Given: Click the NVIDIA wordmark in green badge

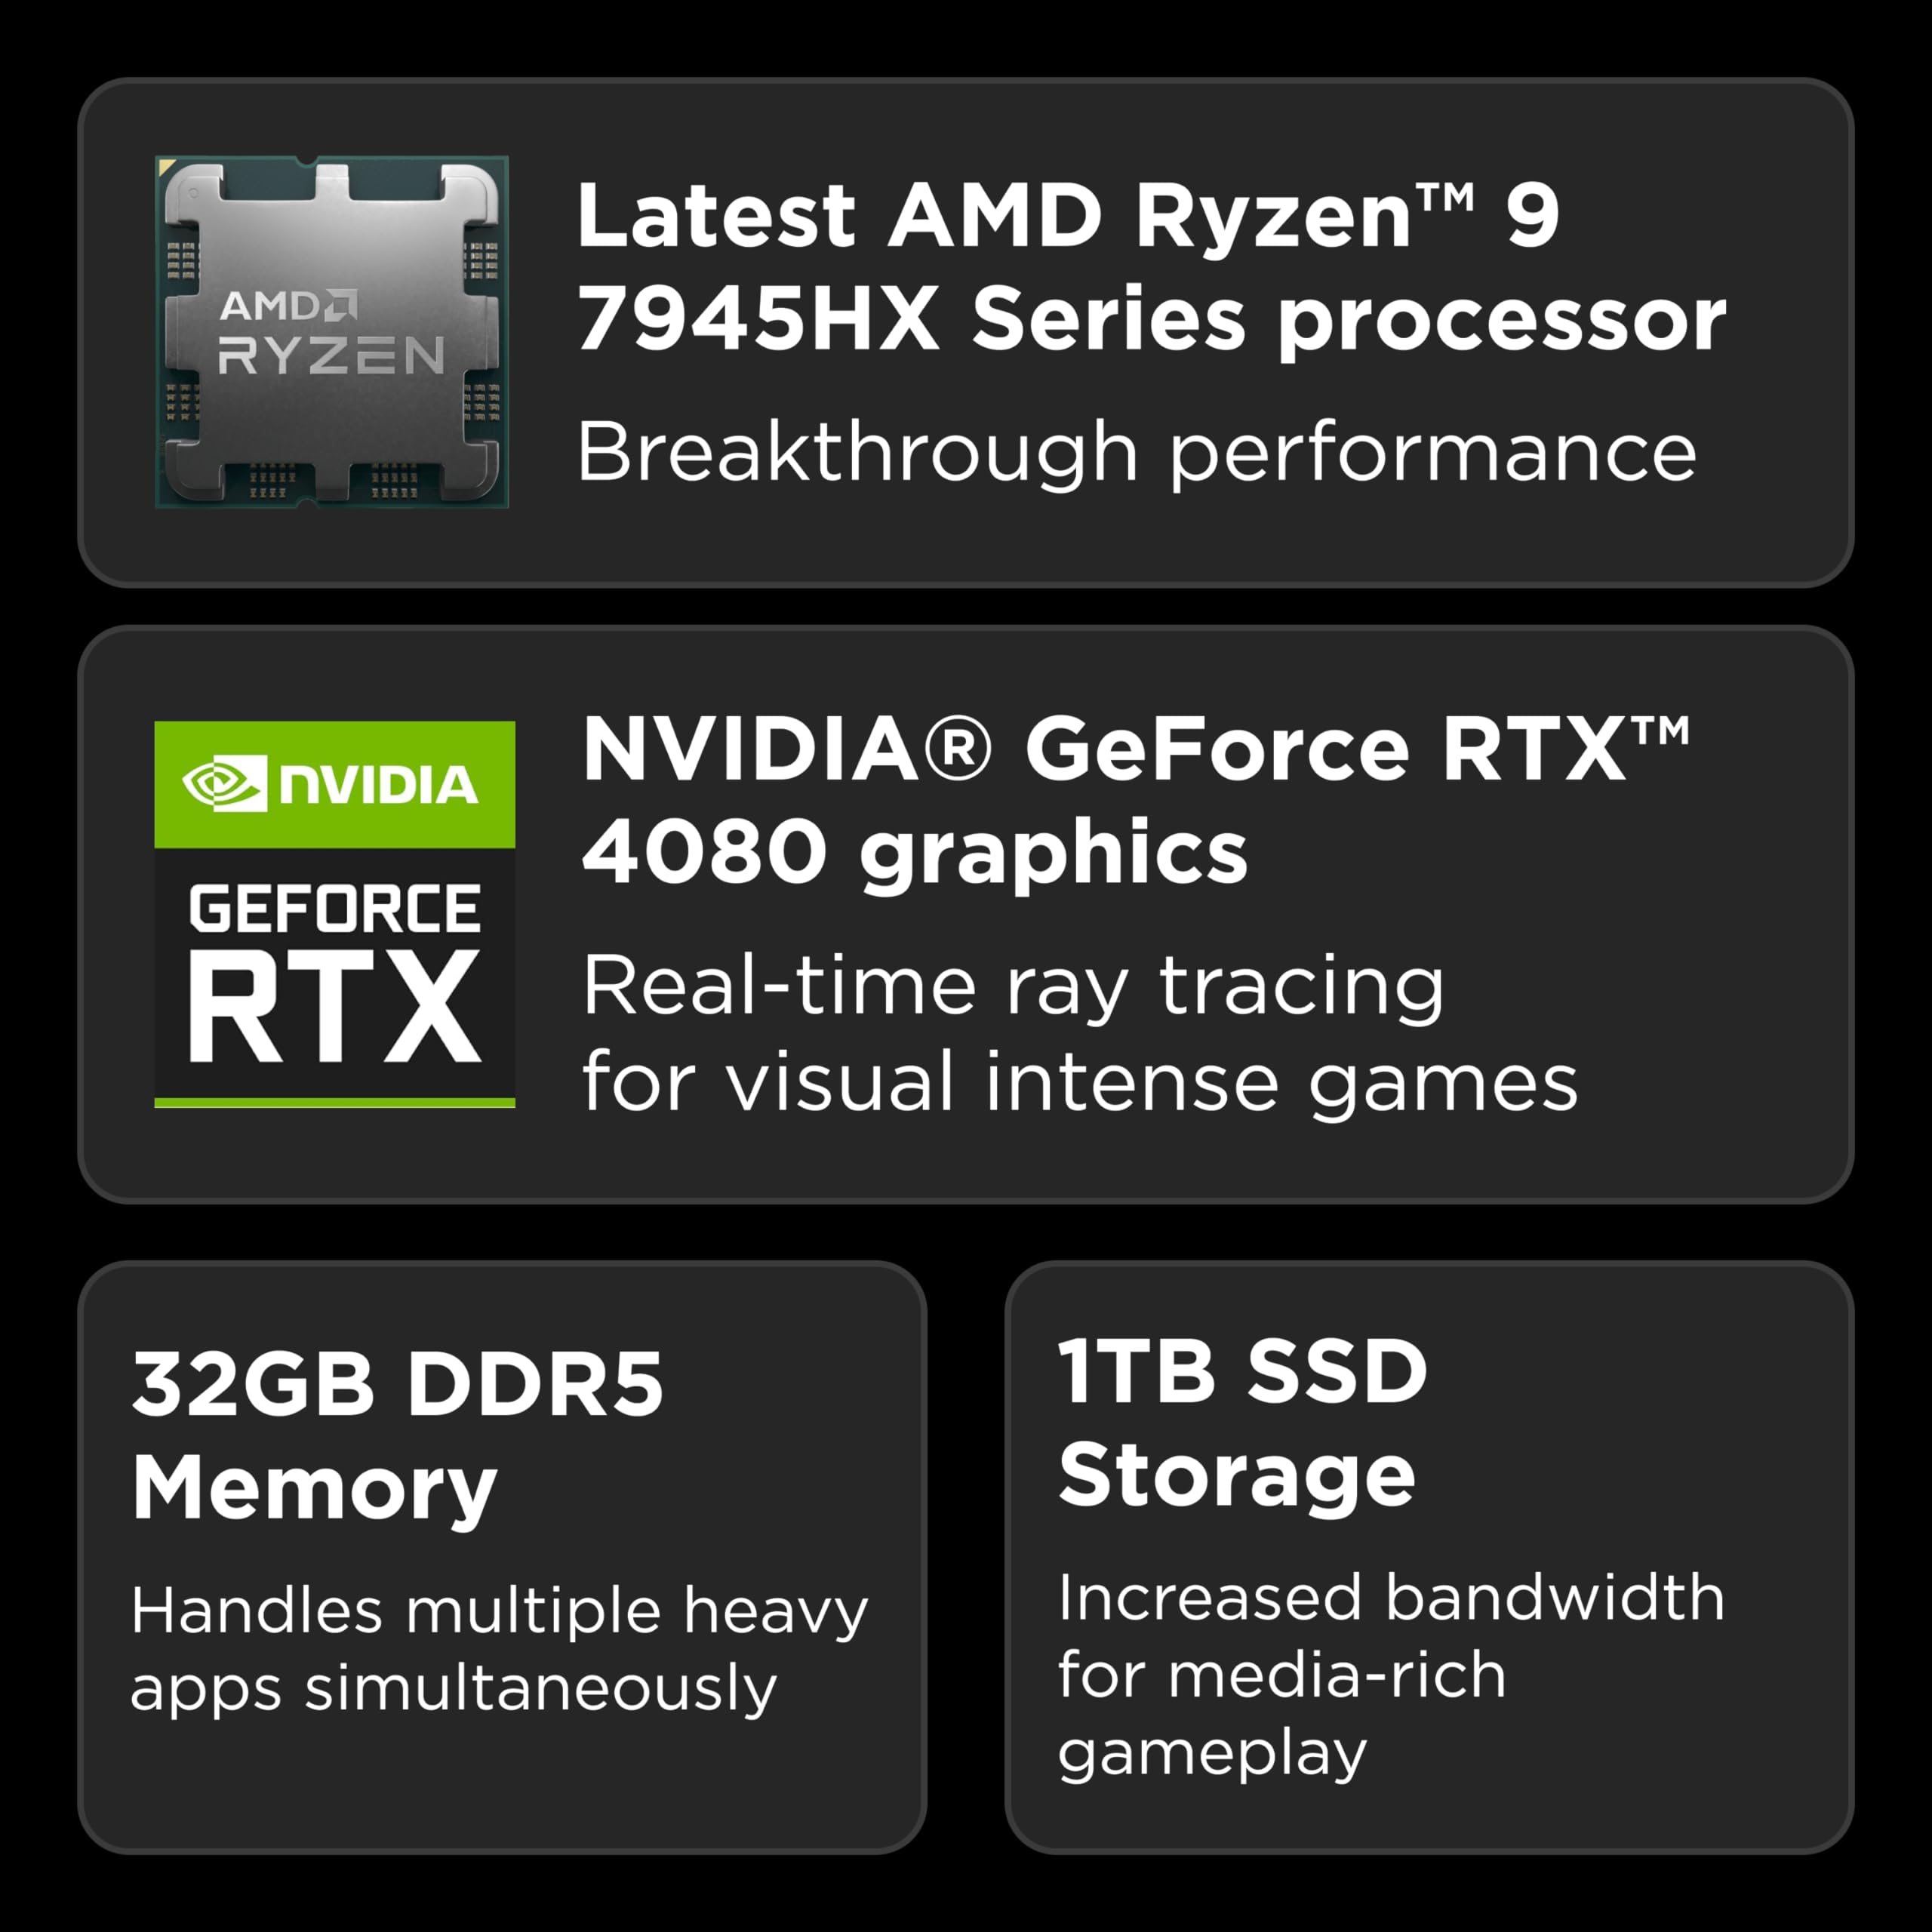Looking at the screenshot, I should tap(378, 785).
